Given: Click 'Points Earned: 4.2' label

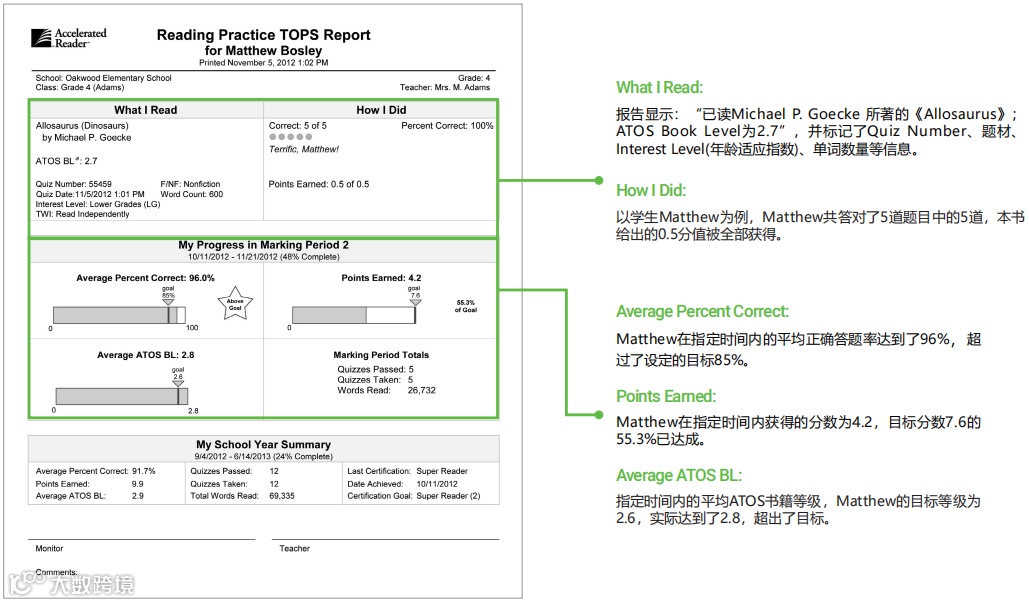Looking at the screenshot, I should point(381,278).
